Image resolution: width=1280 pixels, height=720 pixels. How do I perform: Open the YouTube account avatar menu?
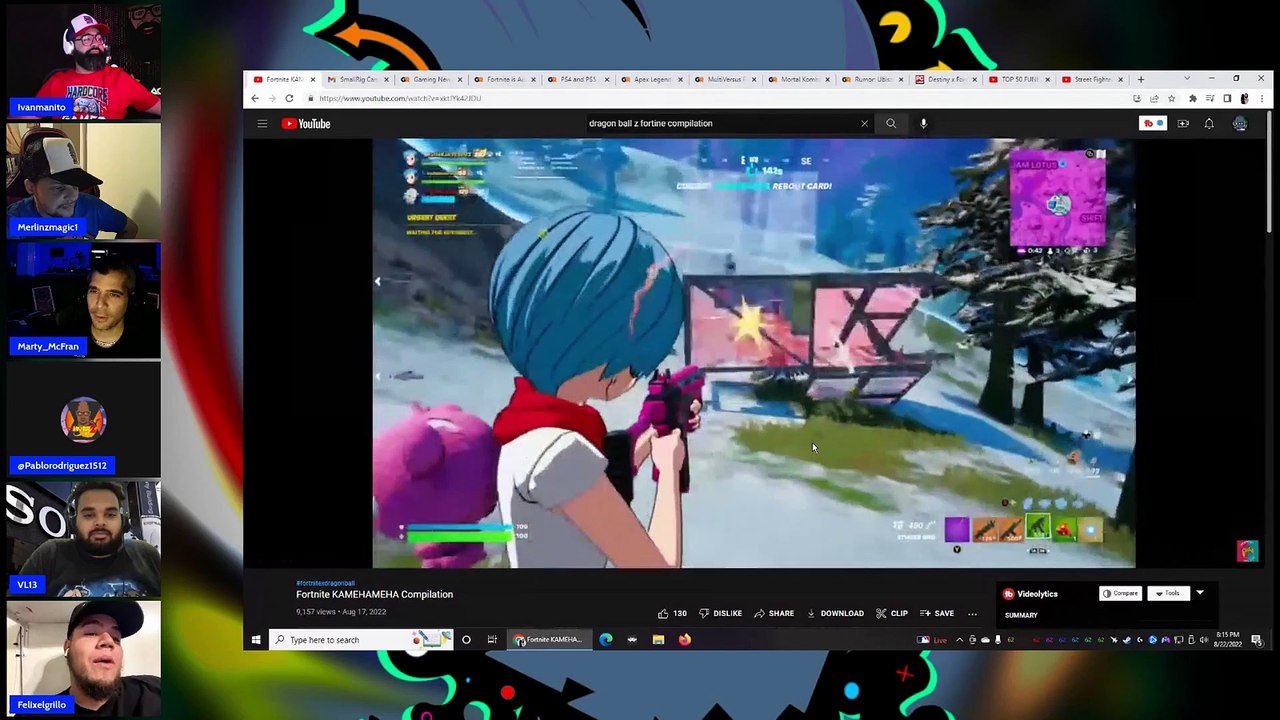coord(1240,124)
